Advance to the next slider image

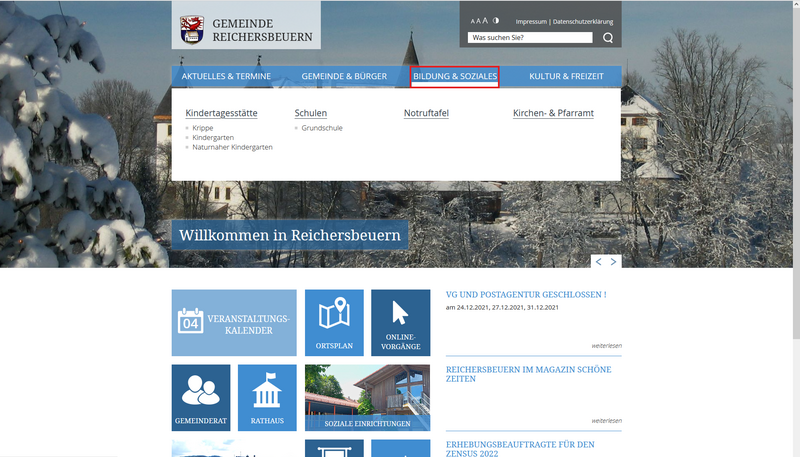pyautogui.click(x=614, y=261)
